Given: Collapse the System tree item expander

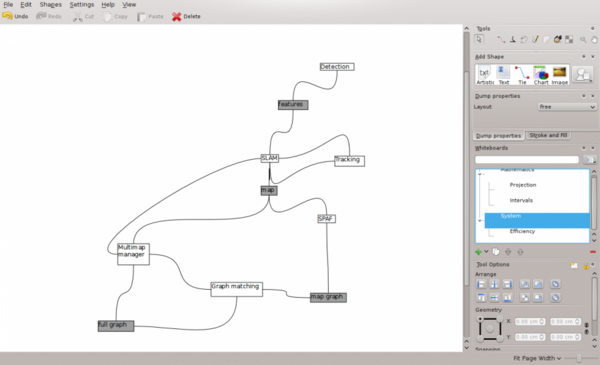Looking at the screenshot, I should coord(480,221).
